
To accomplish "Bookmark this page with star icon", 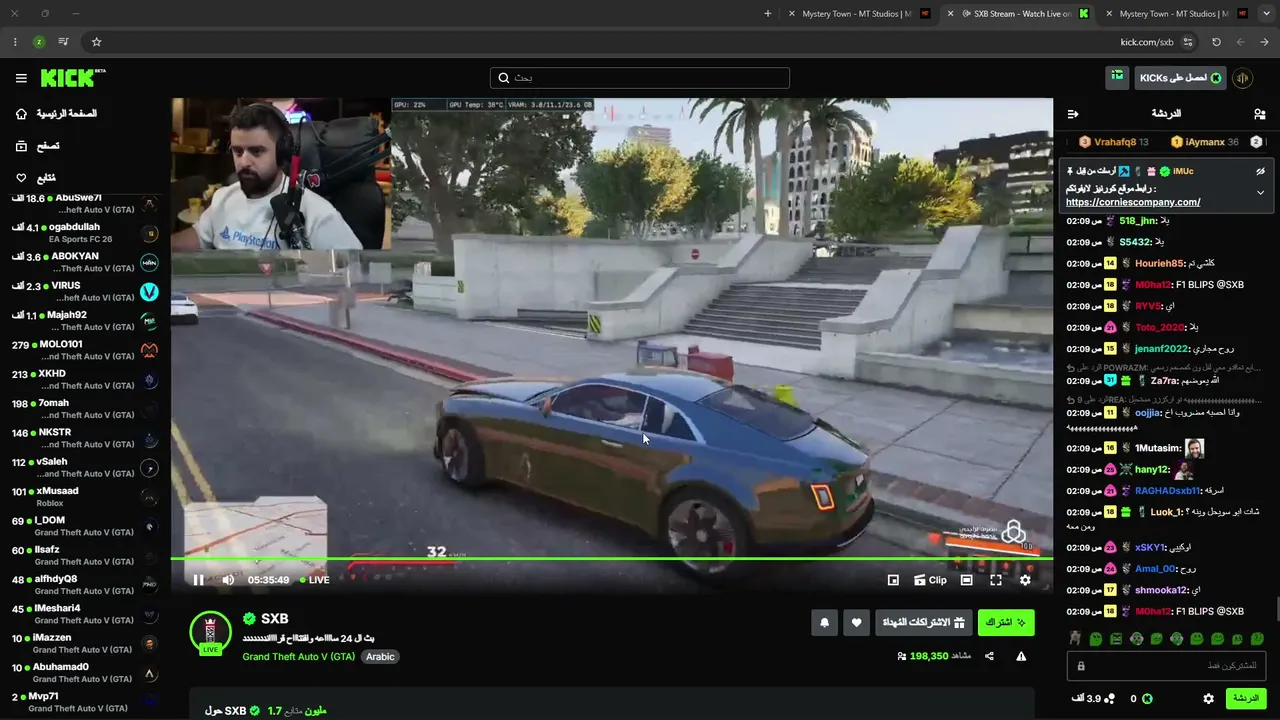I will pos(96,42).
